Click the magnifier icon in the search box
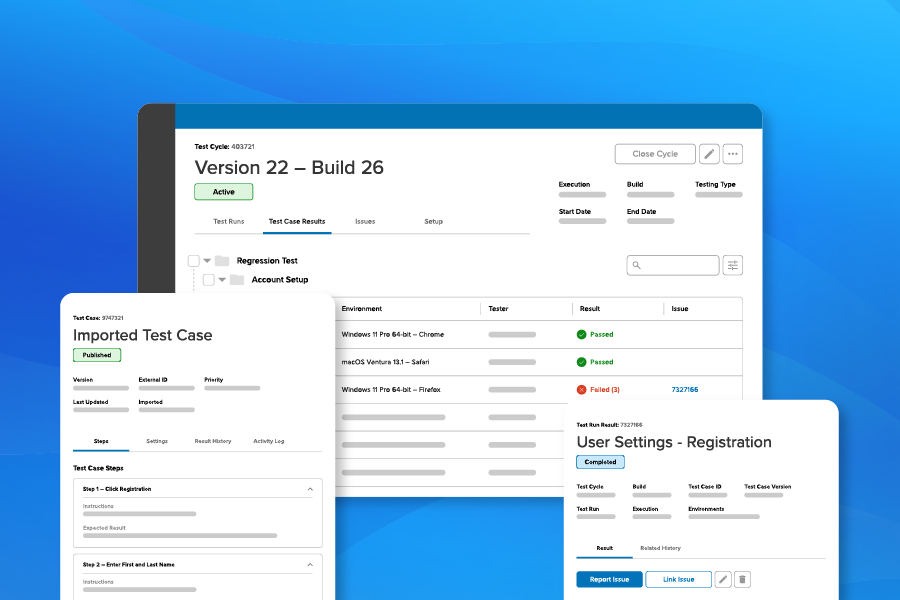 pyautogui.click(x=637, y=265)
